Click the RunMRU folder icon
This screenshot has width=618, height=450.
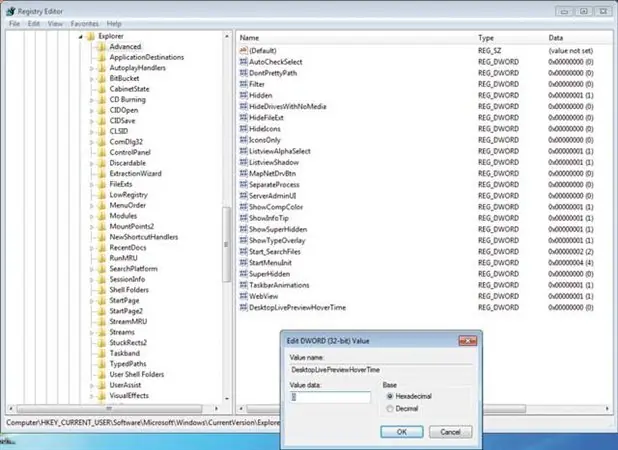point(102,258)
